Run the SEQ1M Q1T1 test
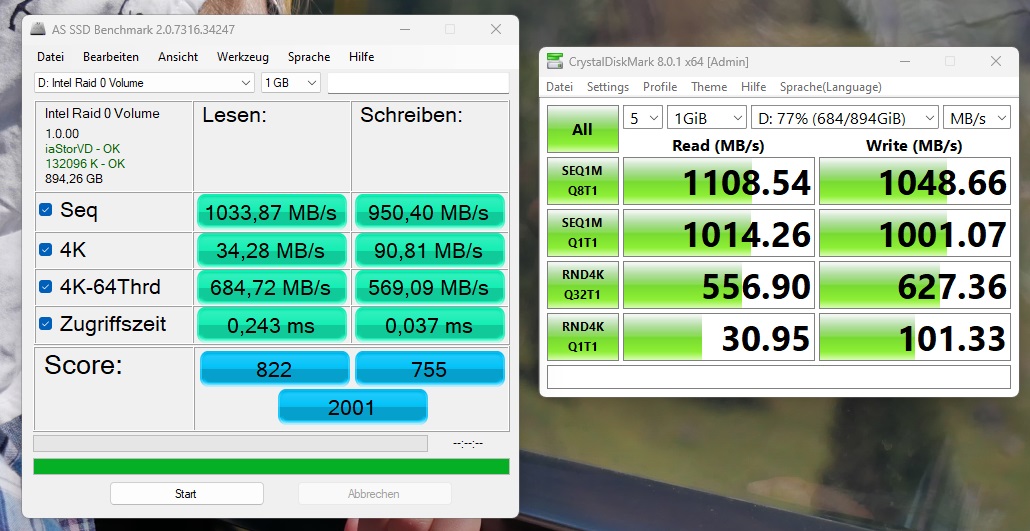The height and width of the screenshot is (531, 1030). [583, 233]
